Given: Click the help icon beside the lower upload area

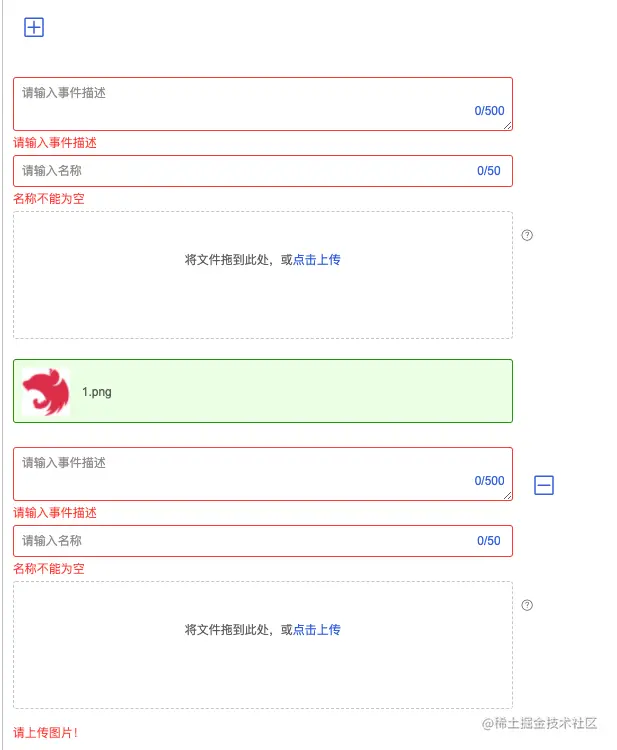Looking at the screenshot, I should point(527,605).
